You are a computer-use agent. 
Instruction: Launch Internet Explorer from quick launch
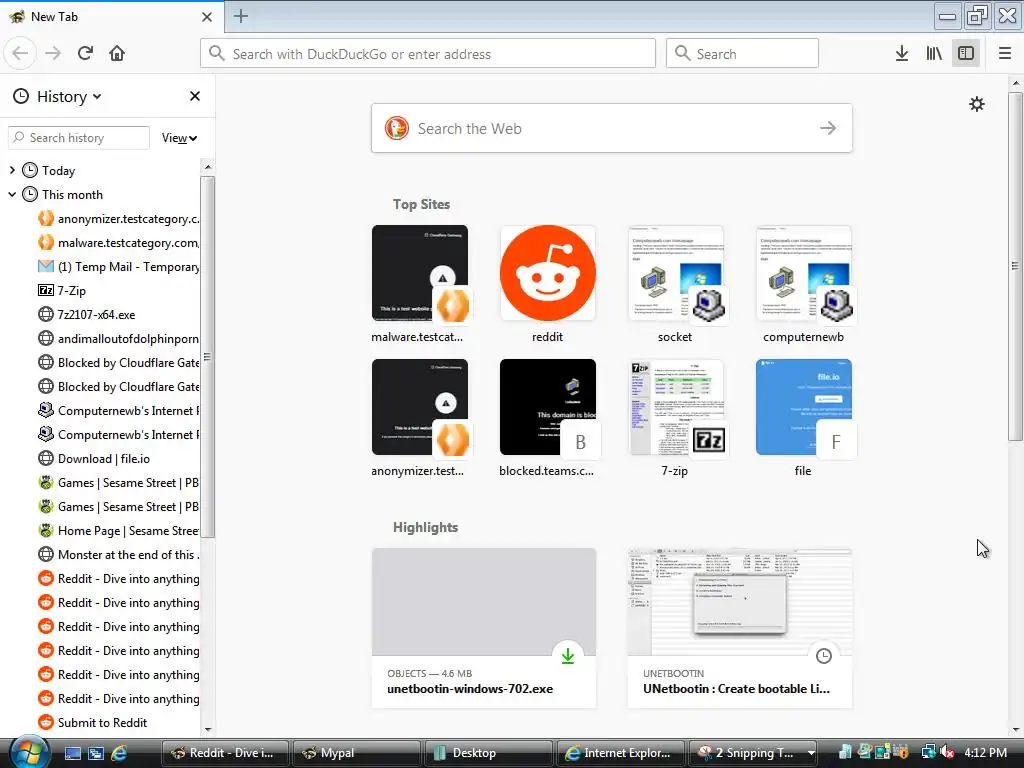(x=120, y=753)
